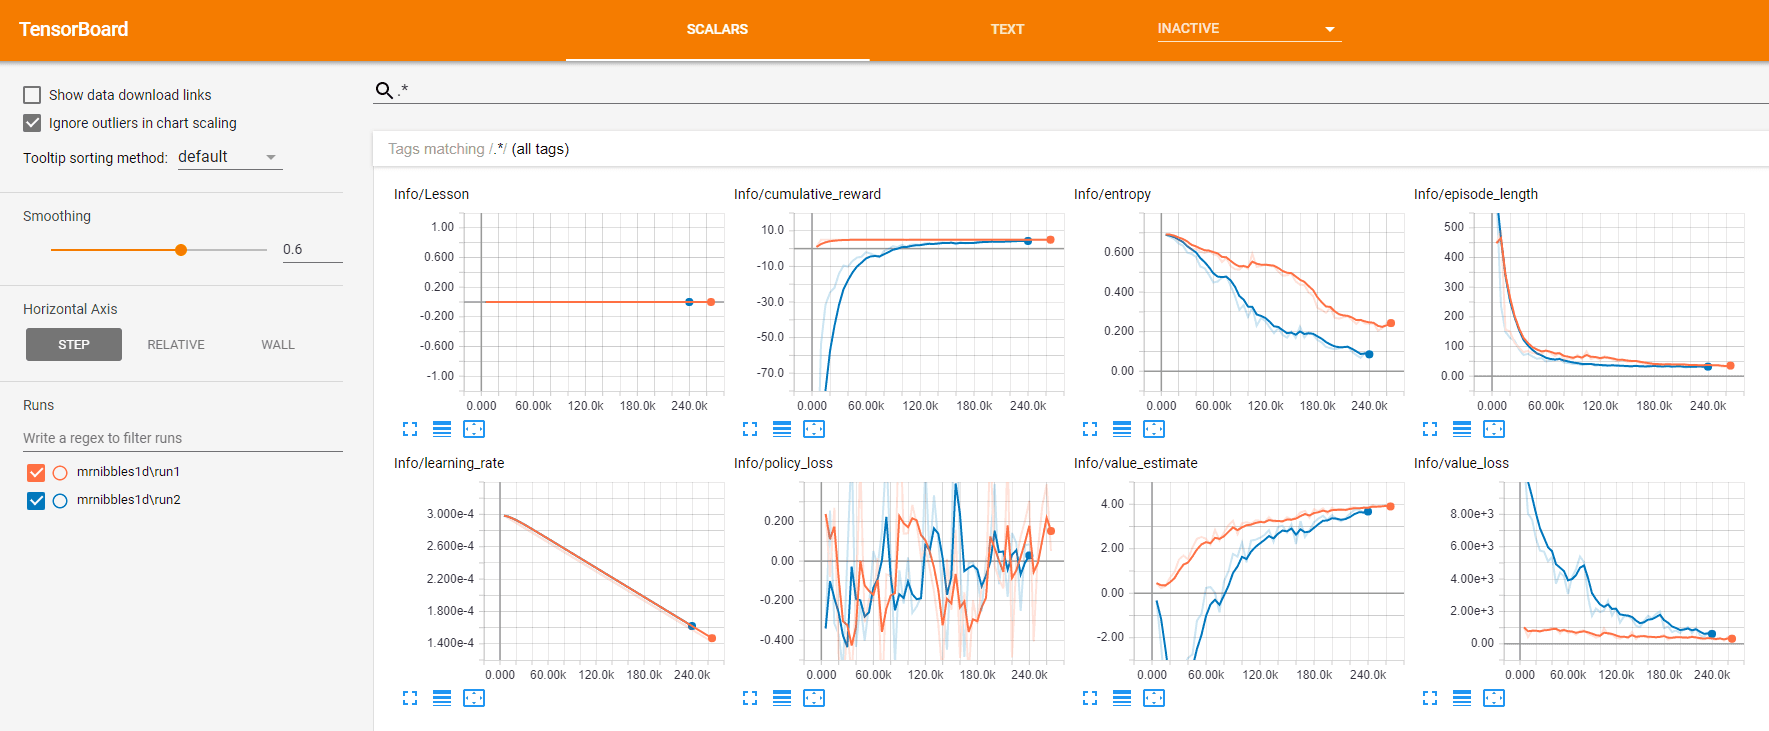Click the Smoothing slider handle
The height and width of the screenshot is (731, 1769).
(x=181, y=250)
